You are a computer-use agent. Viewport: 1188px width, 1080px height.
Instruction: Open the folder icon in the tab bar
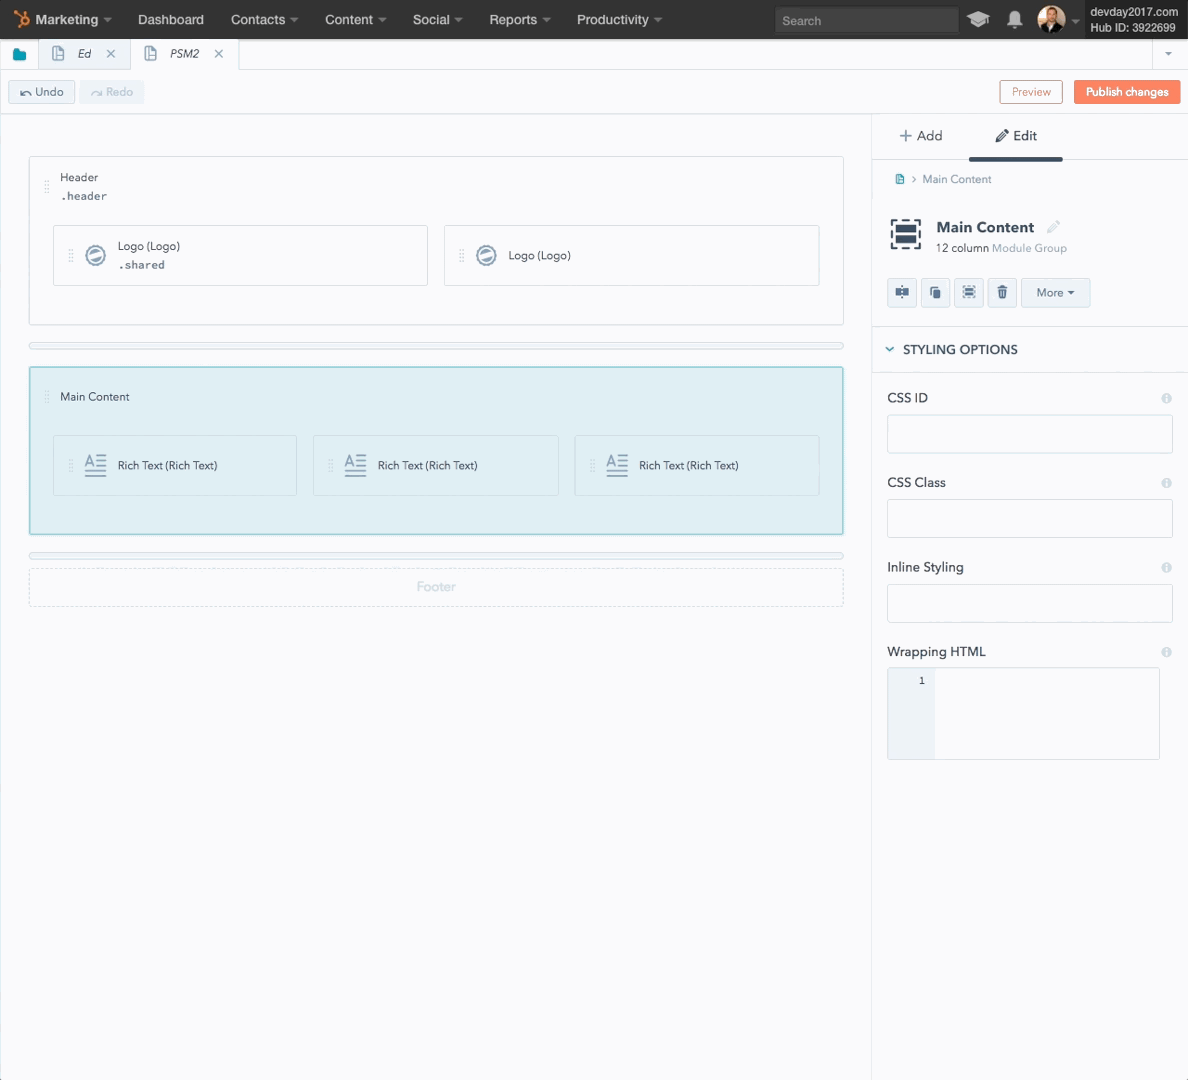coord(19,54)
